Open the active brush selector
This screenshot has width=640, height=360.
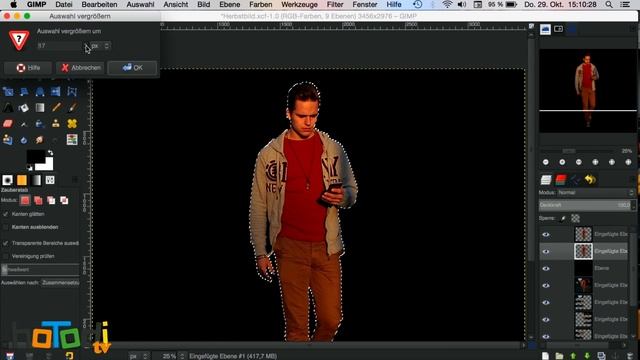pos(7,180)
